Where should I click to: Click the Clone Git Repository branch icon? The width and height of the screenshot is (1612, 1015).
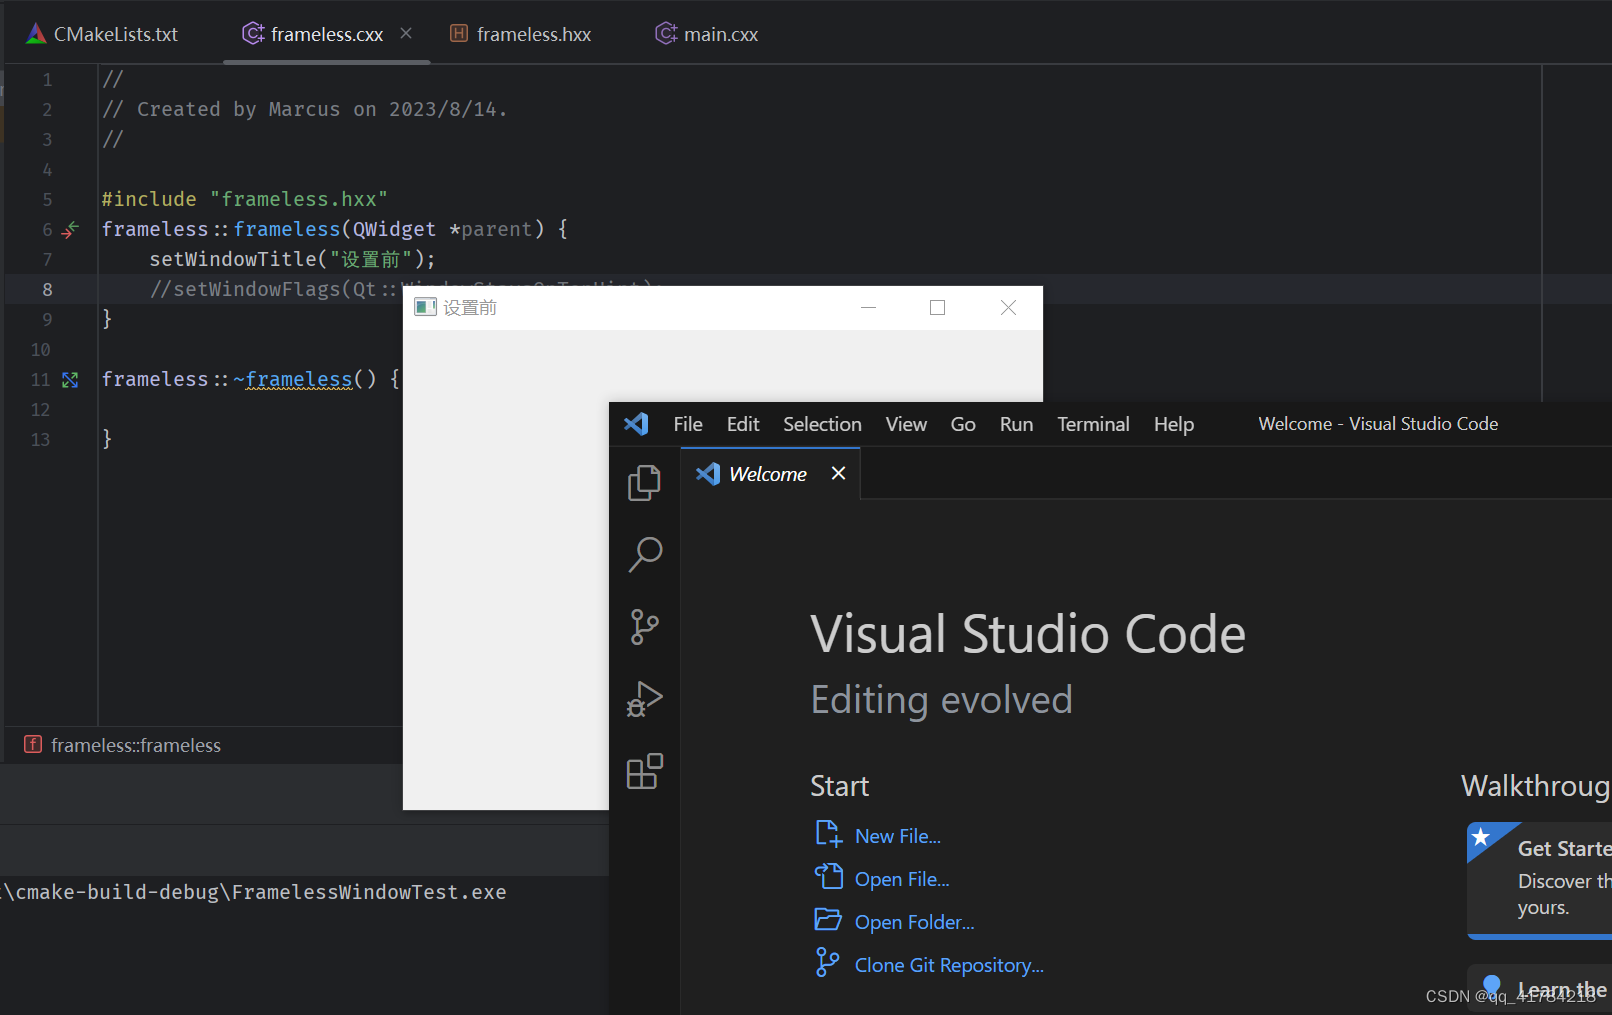[827, 963]
